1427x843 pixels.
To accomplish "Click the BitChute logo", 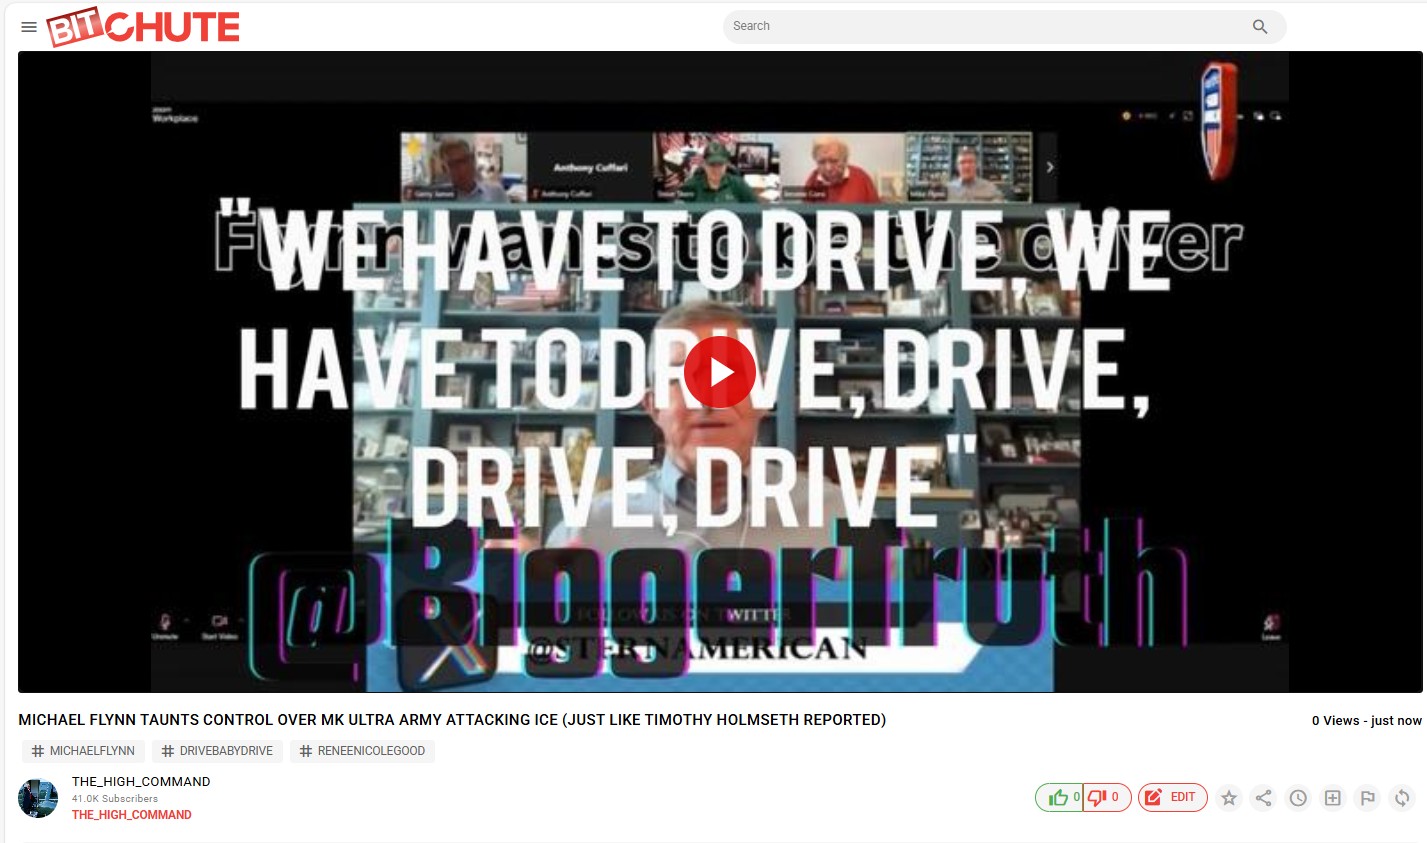I will [x=143, y=27].
